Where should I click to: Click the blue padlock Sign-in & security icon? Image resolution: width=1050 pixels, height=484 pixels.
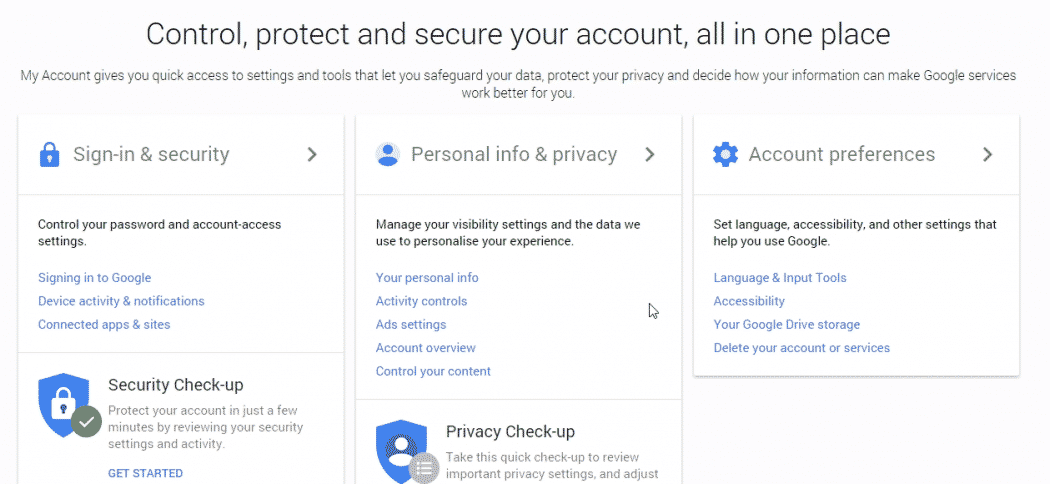point(50,155)
